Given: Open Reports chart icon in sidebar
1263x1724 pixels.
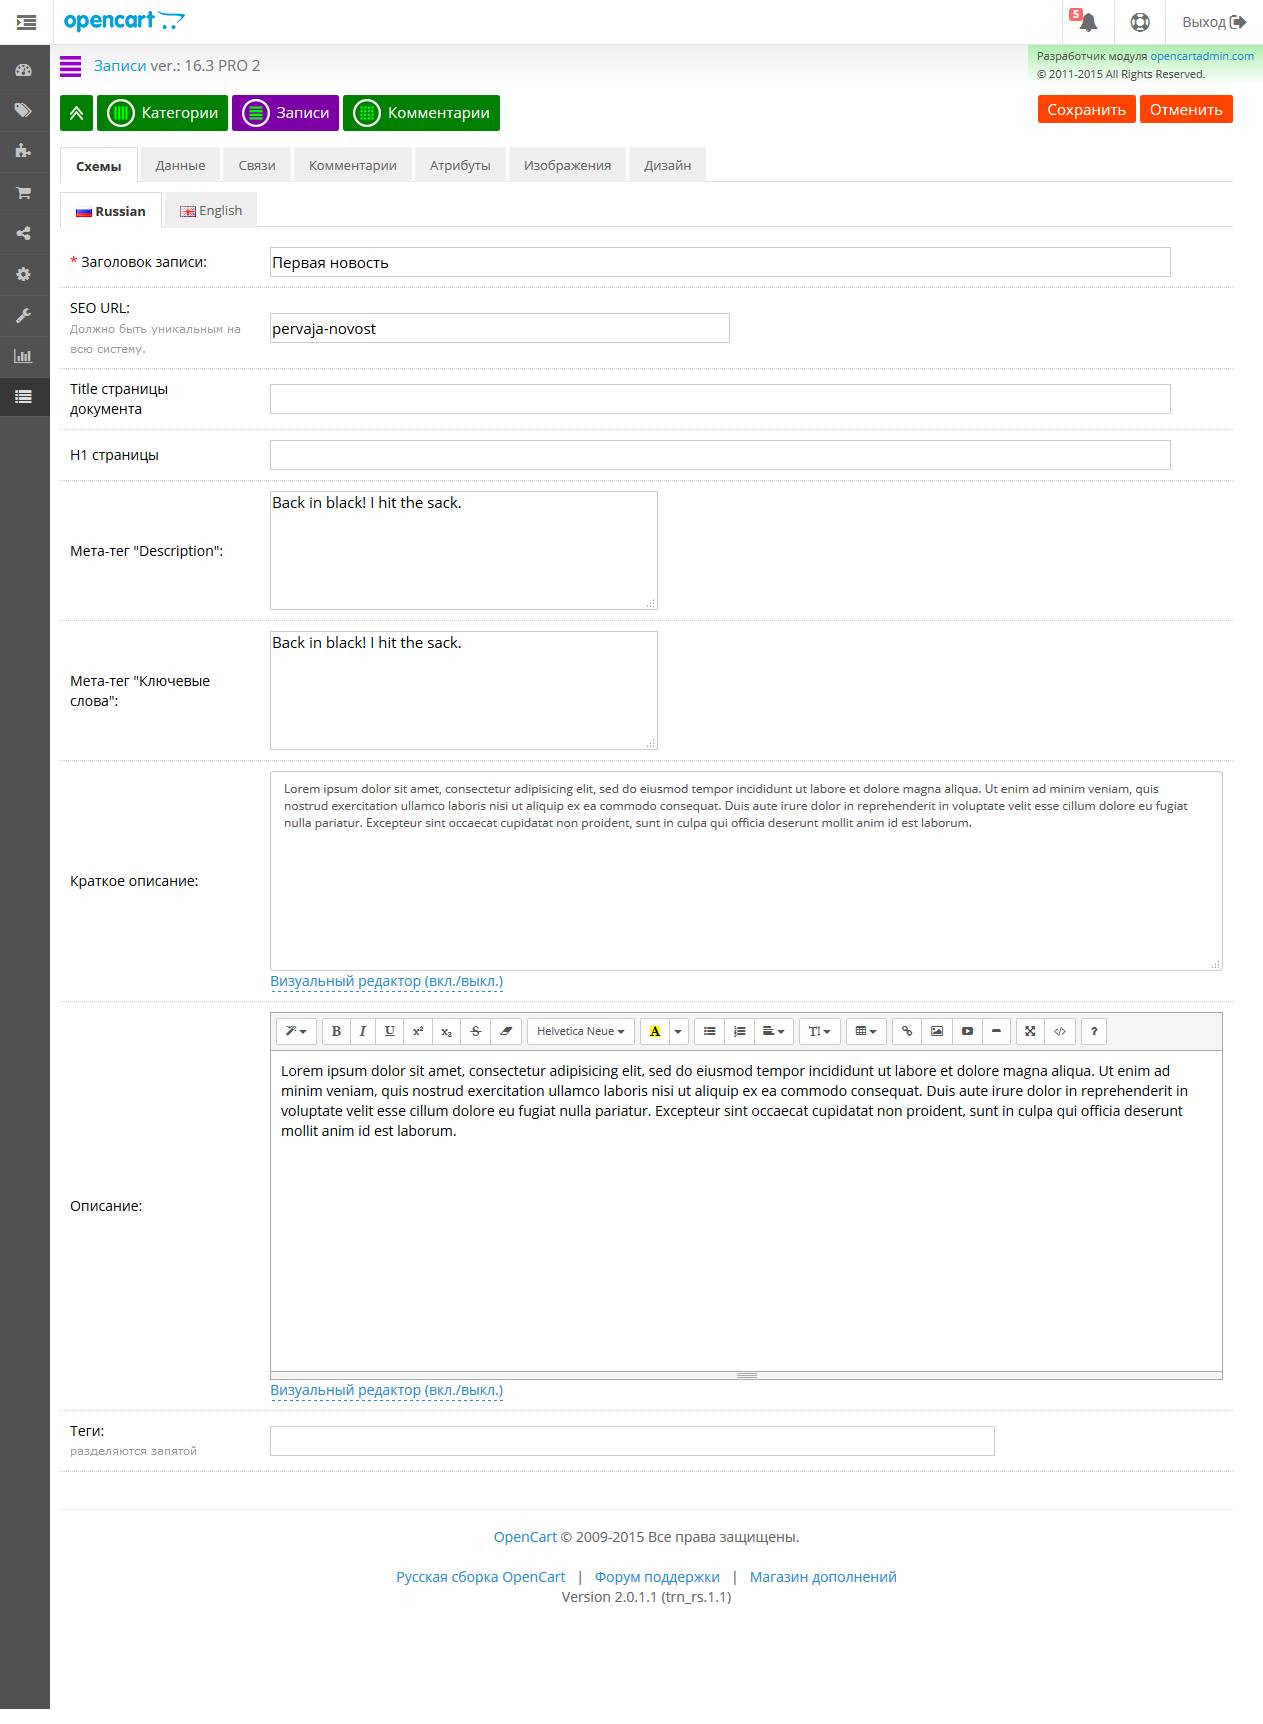Looking at the screenshot, I should pyautogui.click(x=23, y=356).
